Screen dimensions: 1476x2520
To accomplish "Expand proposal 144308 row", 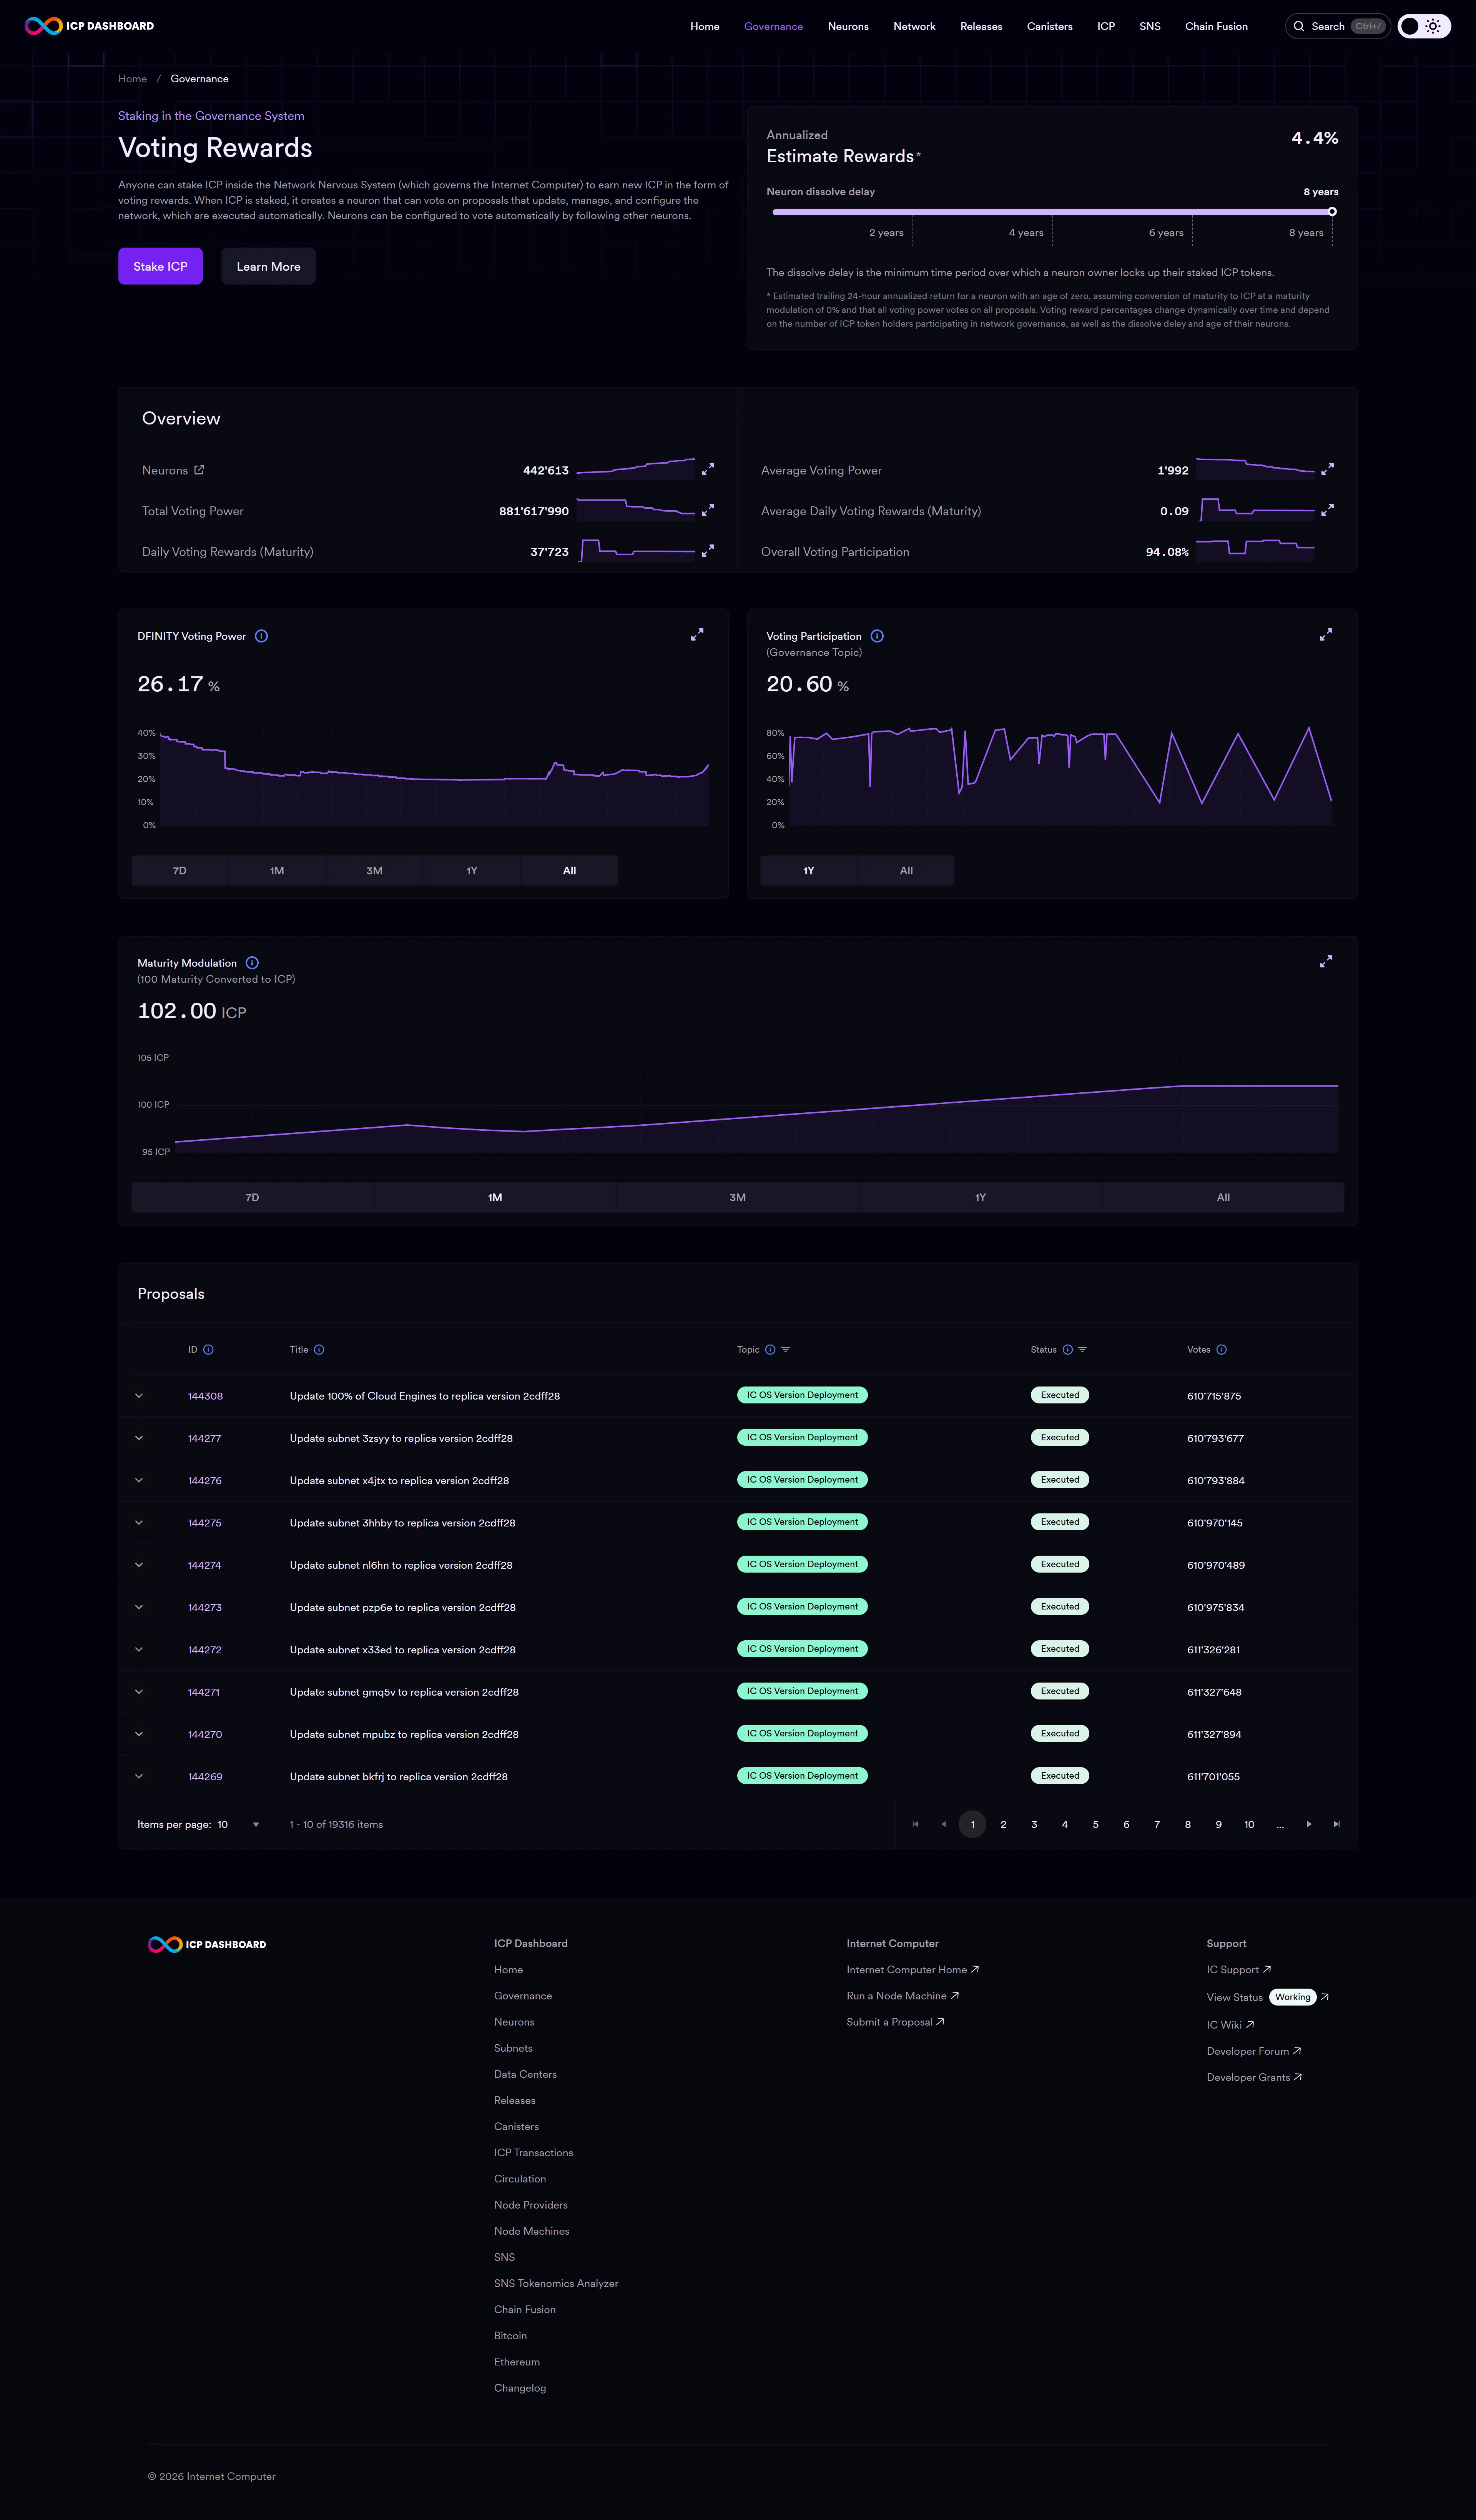I will click(x=139, y=1396).
